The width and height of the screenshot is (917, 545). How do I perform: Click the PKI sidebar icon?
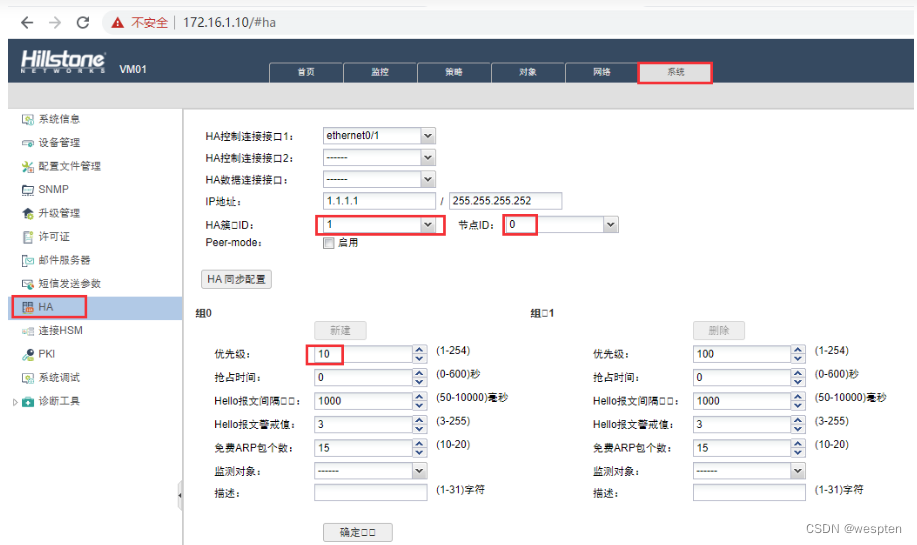[x=28, y=354]
